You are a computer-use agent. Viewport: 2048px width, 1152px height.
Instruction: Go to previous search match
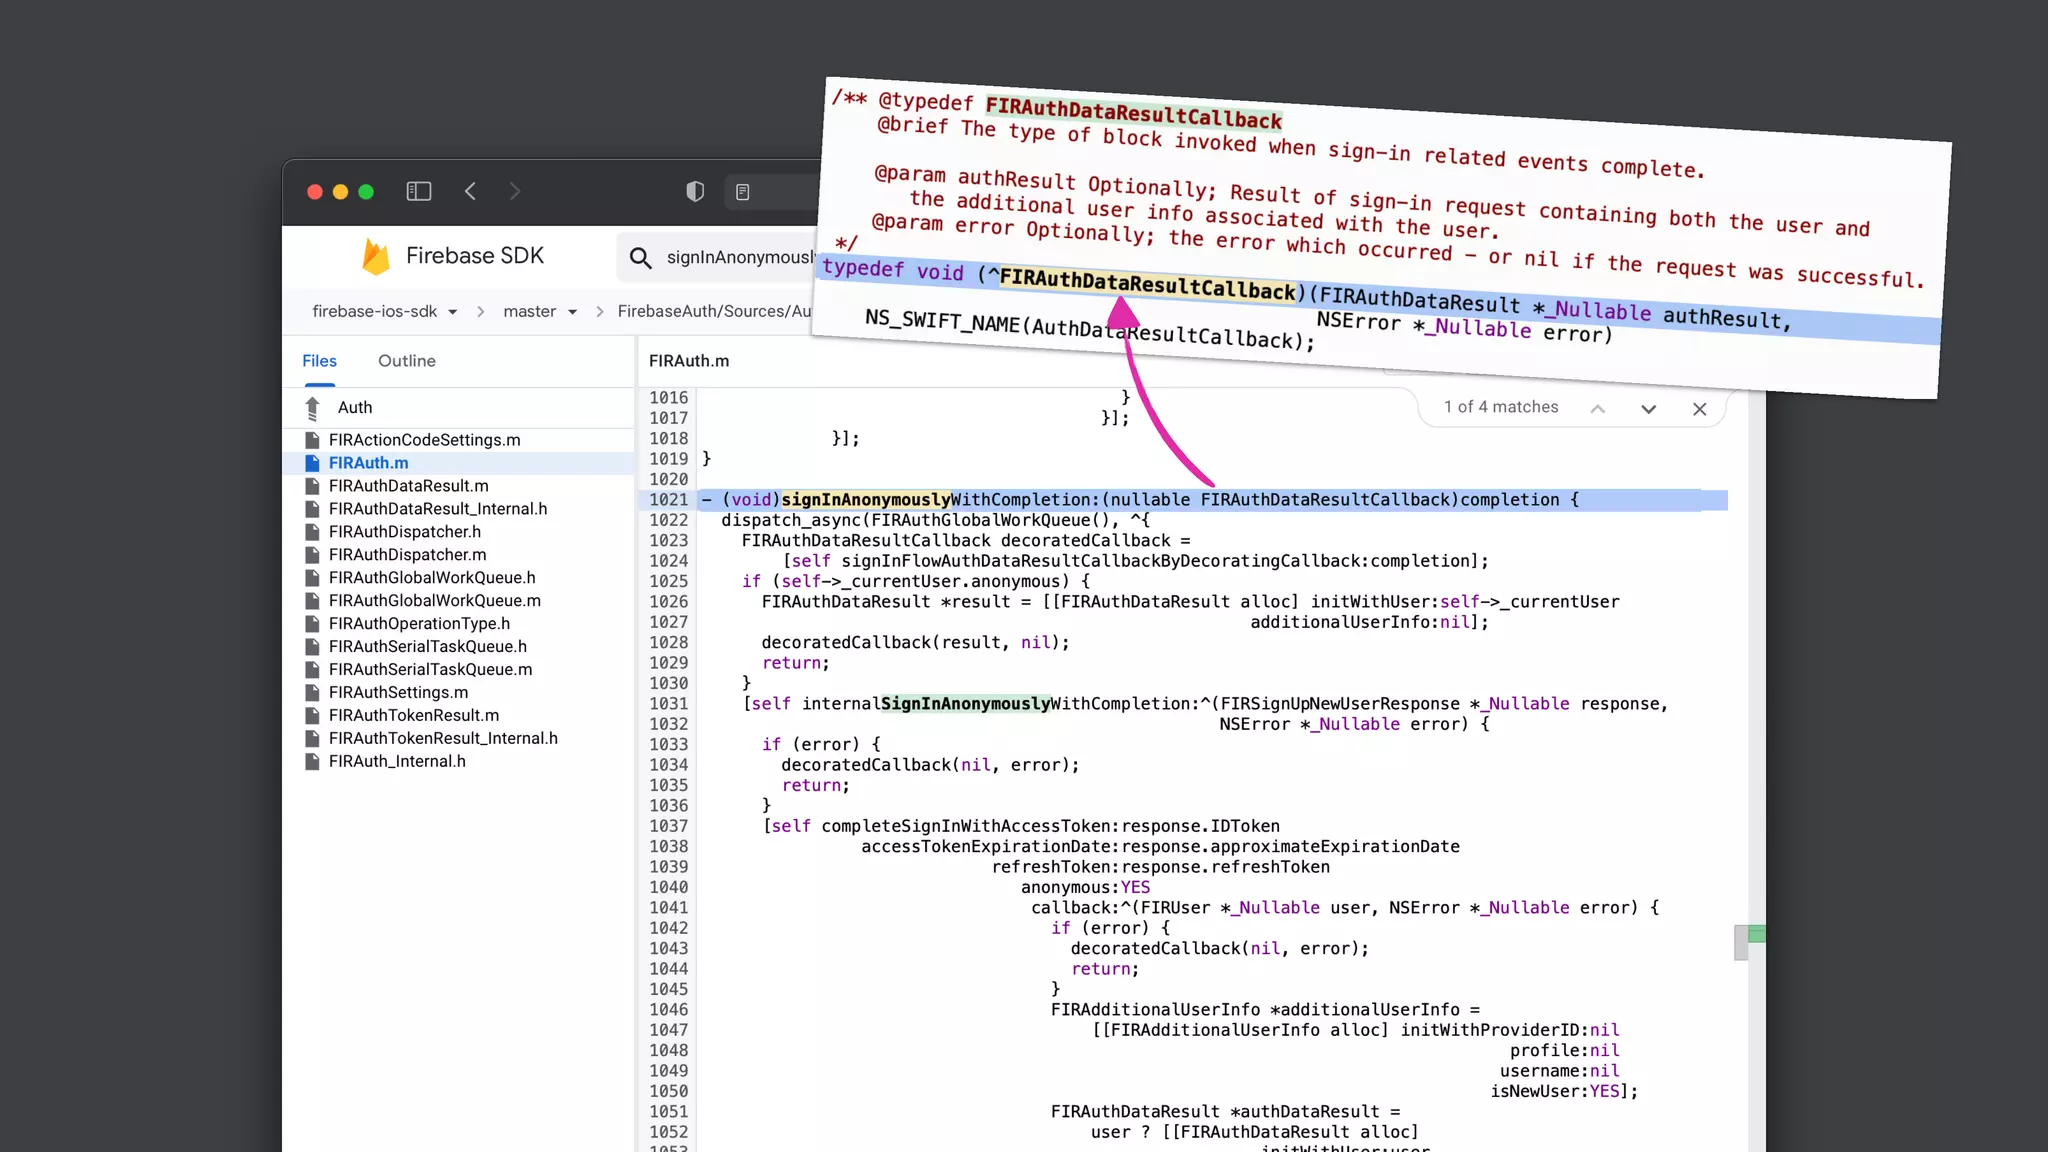(x=1598, y=409)
